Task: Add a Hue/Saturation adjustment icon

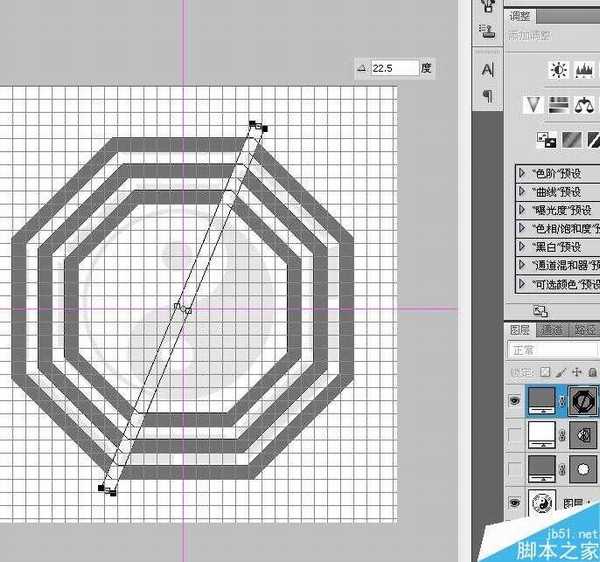Action: (558, 105)
